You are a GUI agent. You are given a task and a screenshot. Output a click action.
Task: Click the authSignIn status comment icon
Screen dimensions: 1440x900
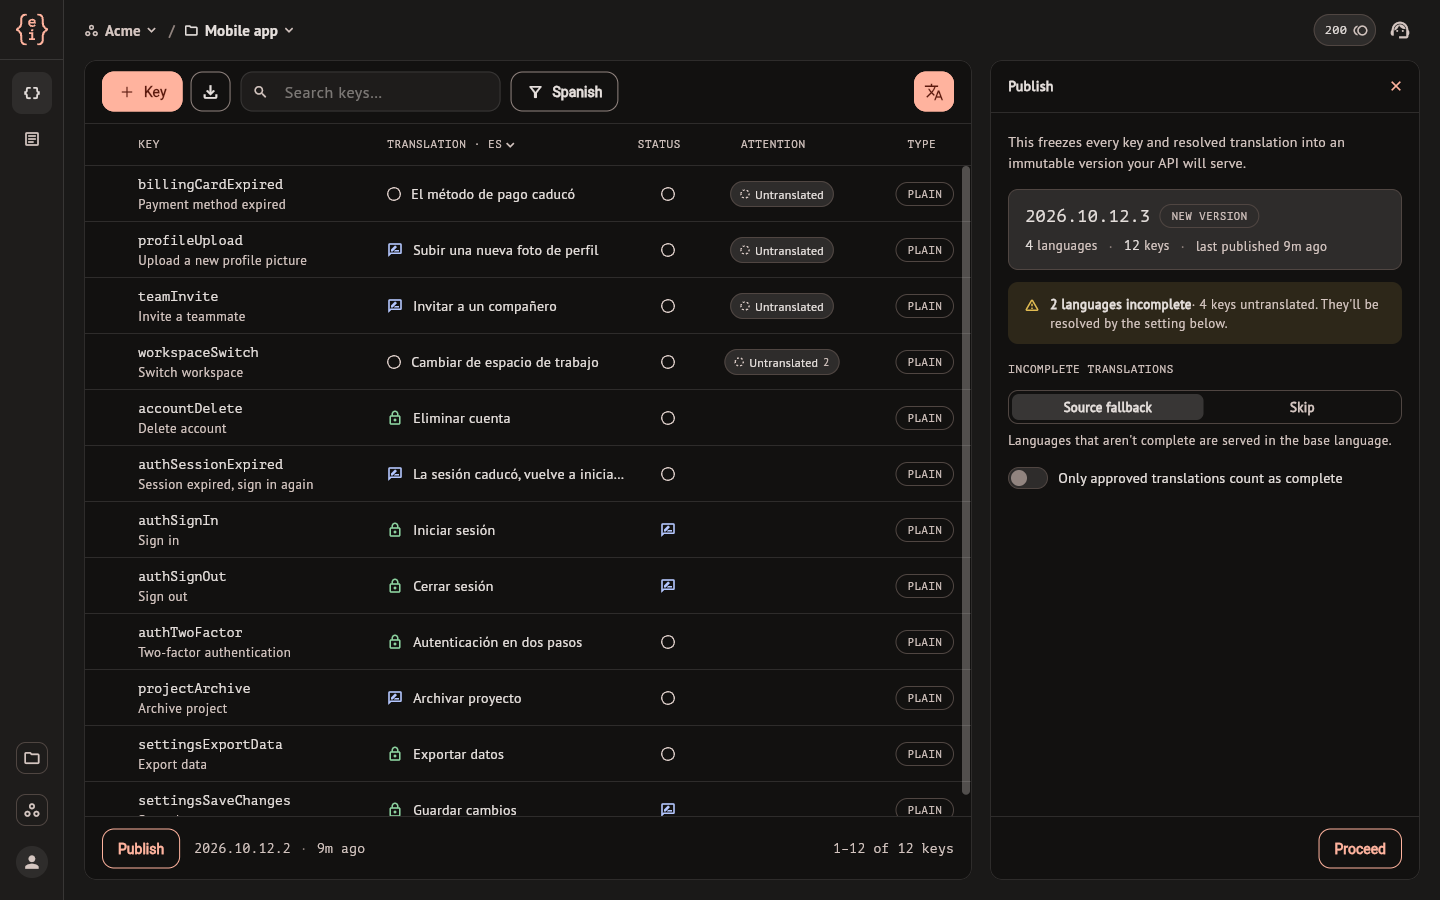click(x=668, y=530)
